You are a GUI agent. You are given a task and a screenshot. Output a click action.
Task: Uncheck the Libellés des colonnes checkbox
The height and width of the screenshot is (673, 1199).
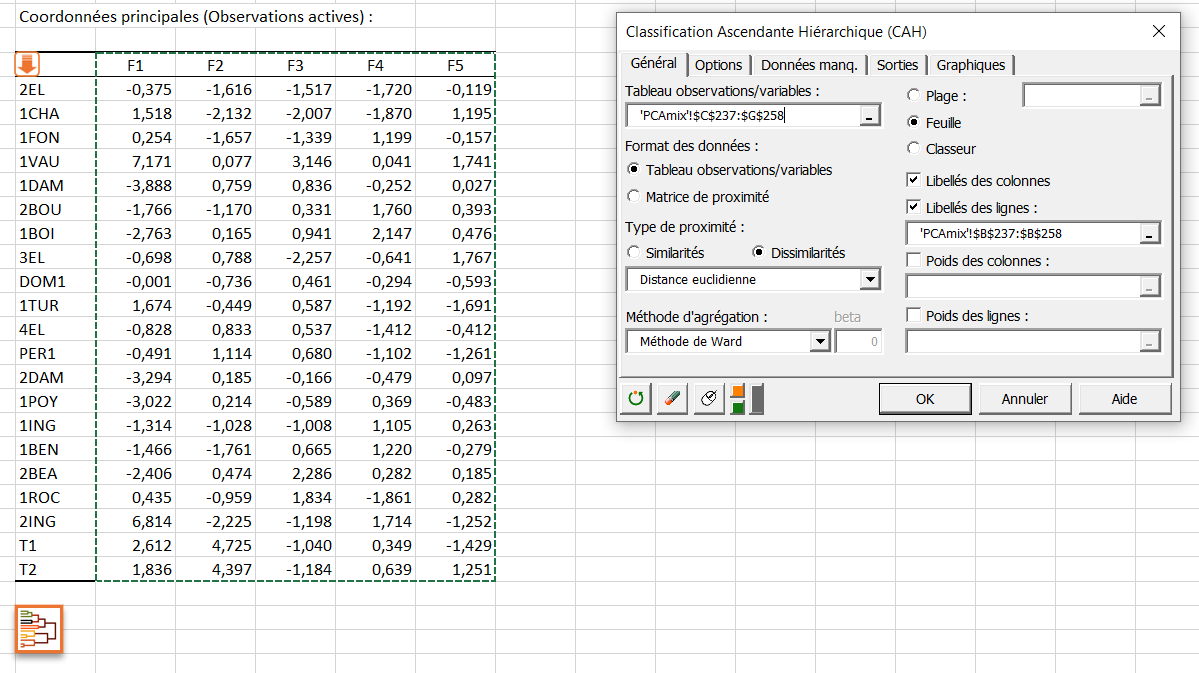[913, 181]
